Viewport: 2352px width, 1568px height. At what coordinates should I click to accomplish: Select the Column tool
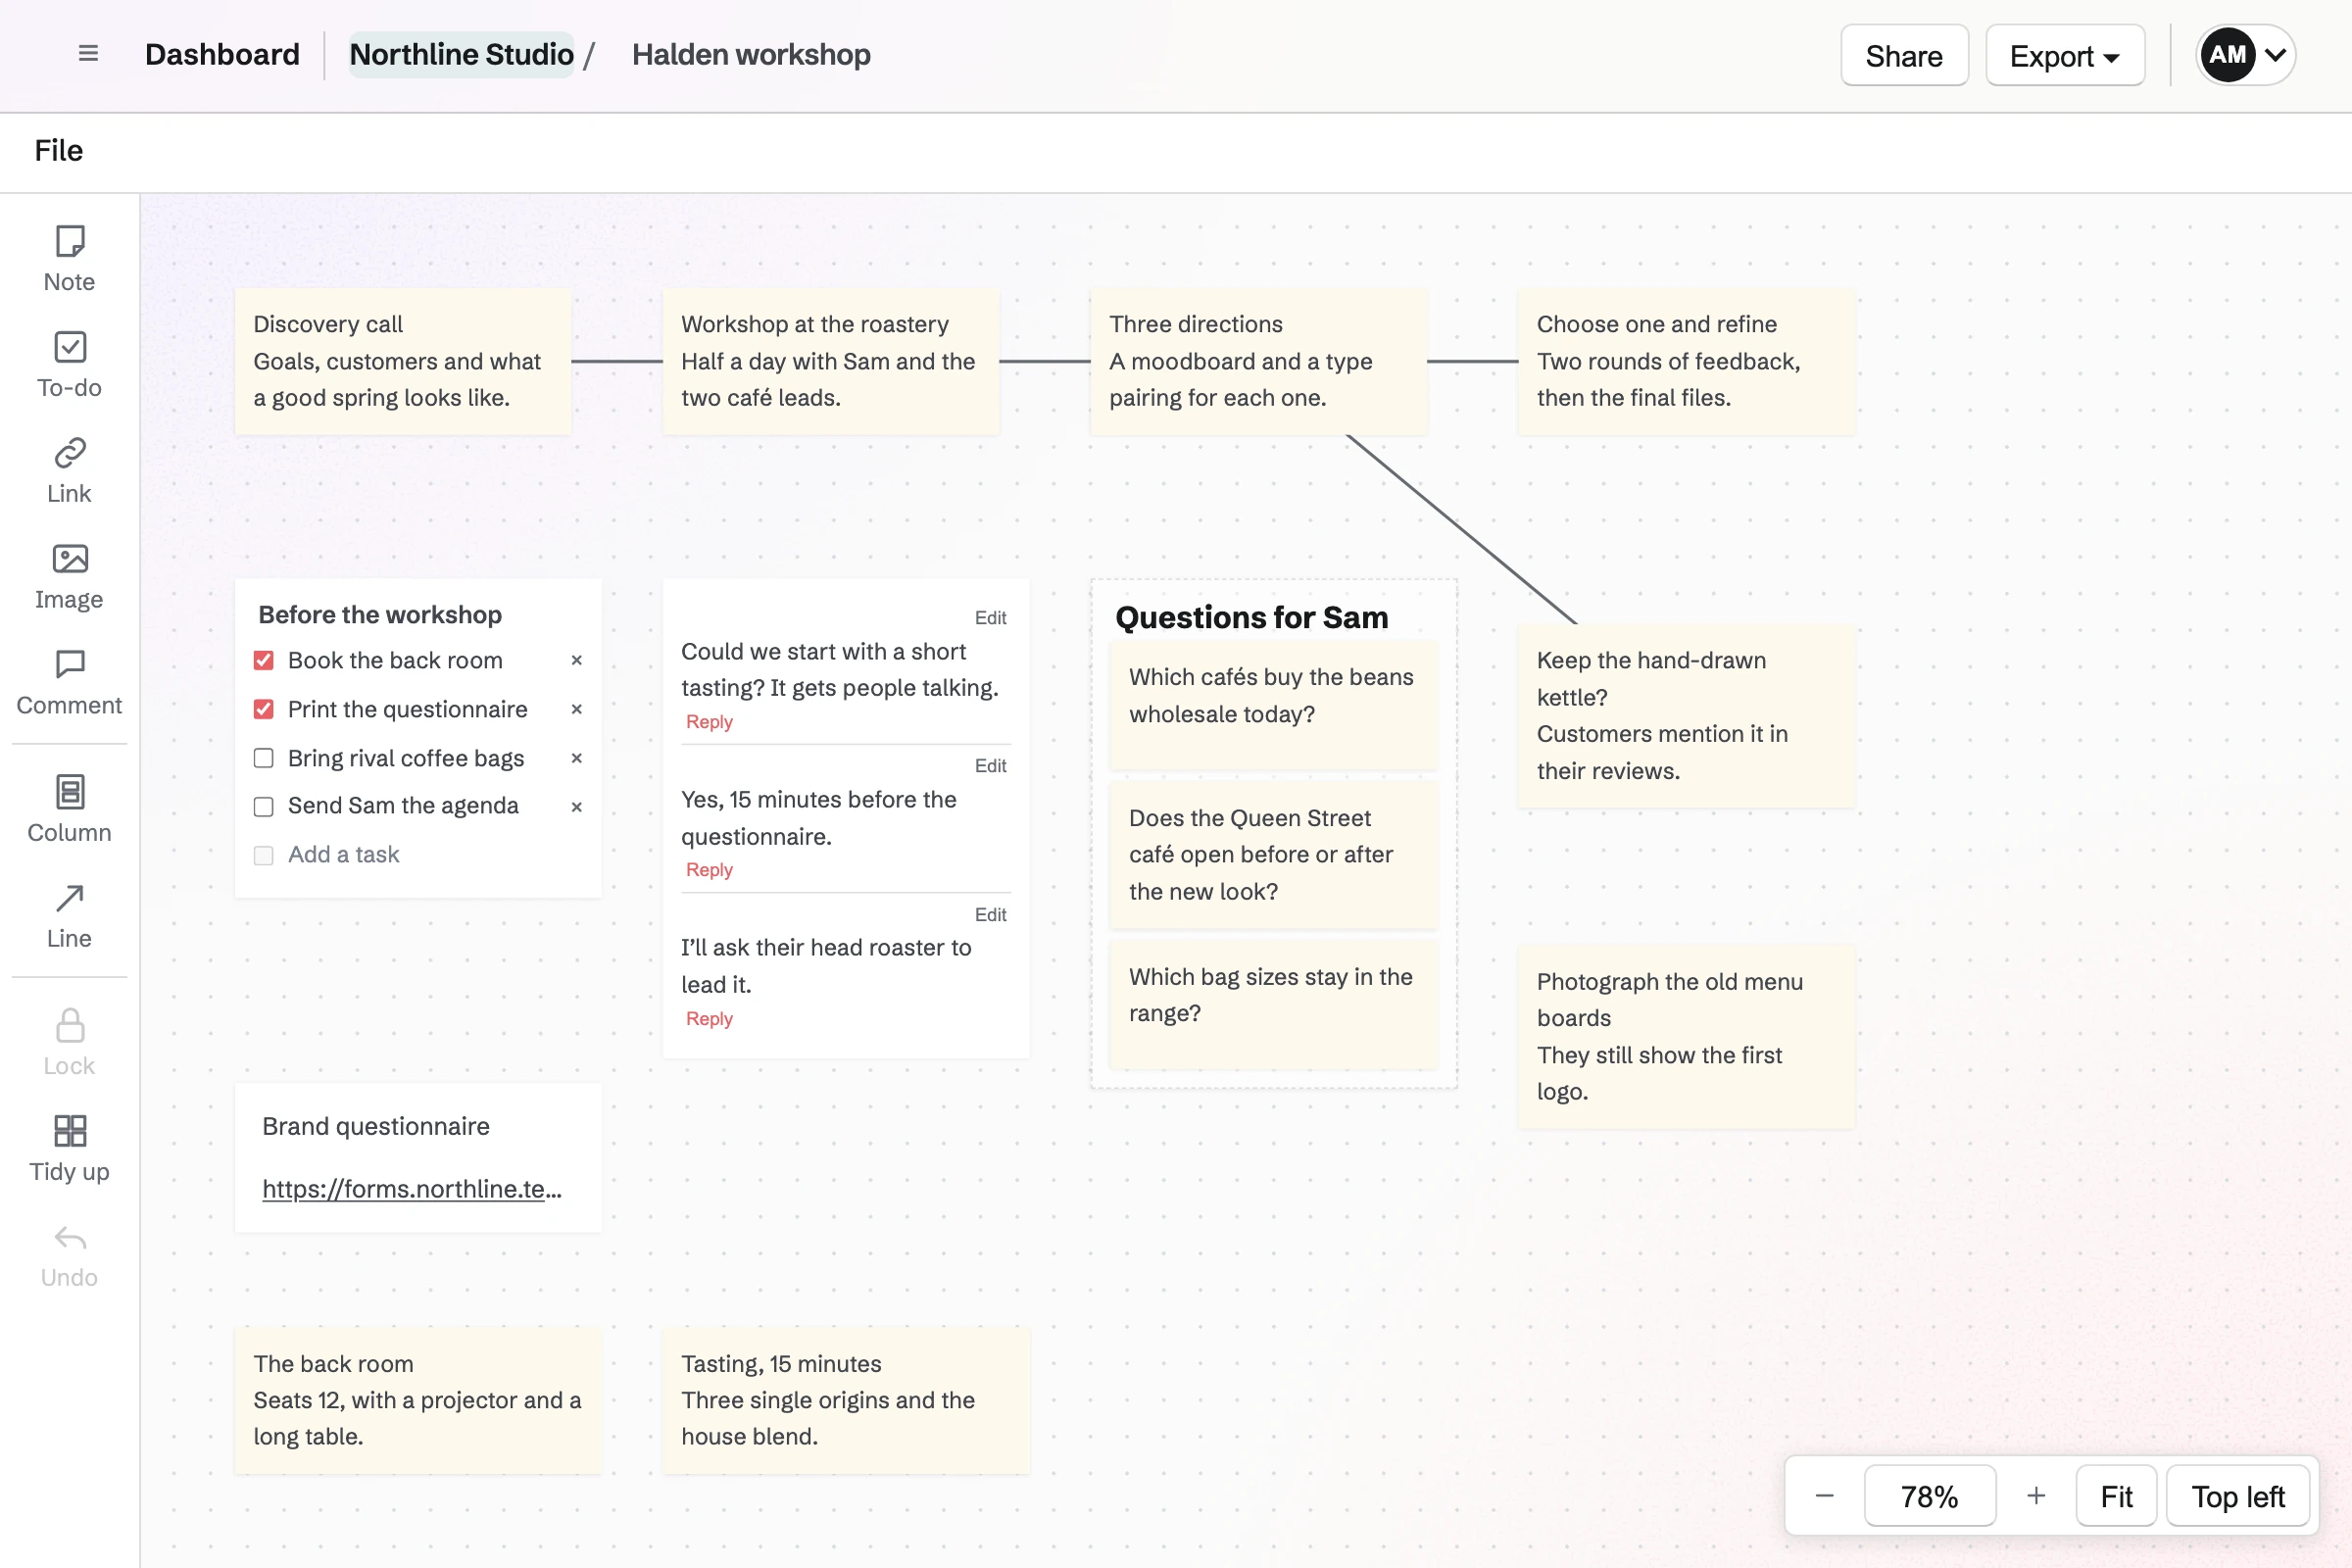pos(69,809)
